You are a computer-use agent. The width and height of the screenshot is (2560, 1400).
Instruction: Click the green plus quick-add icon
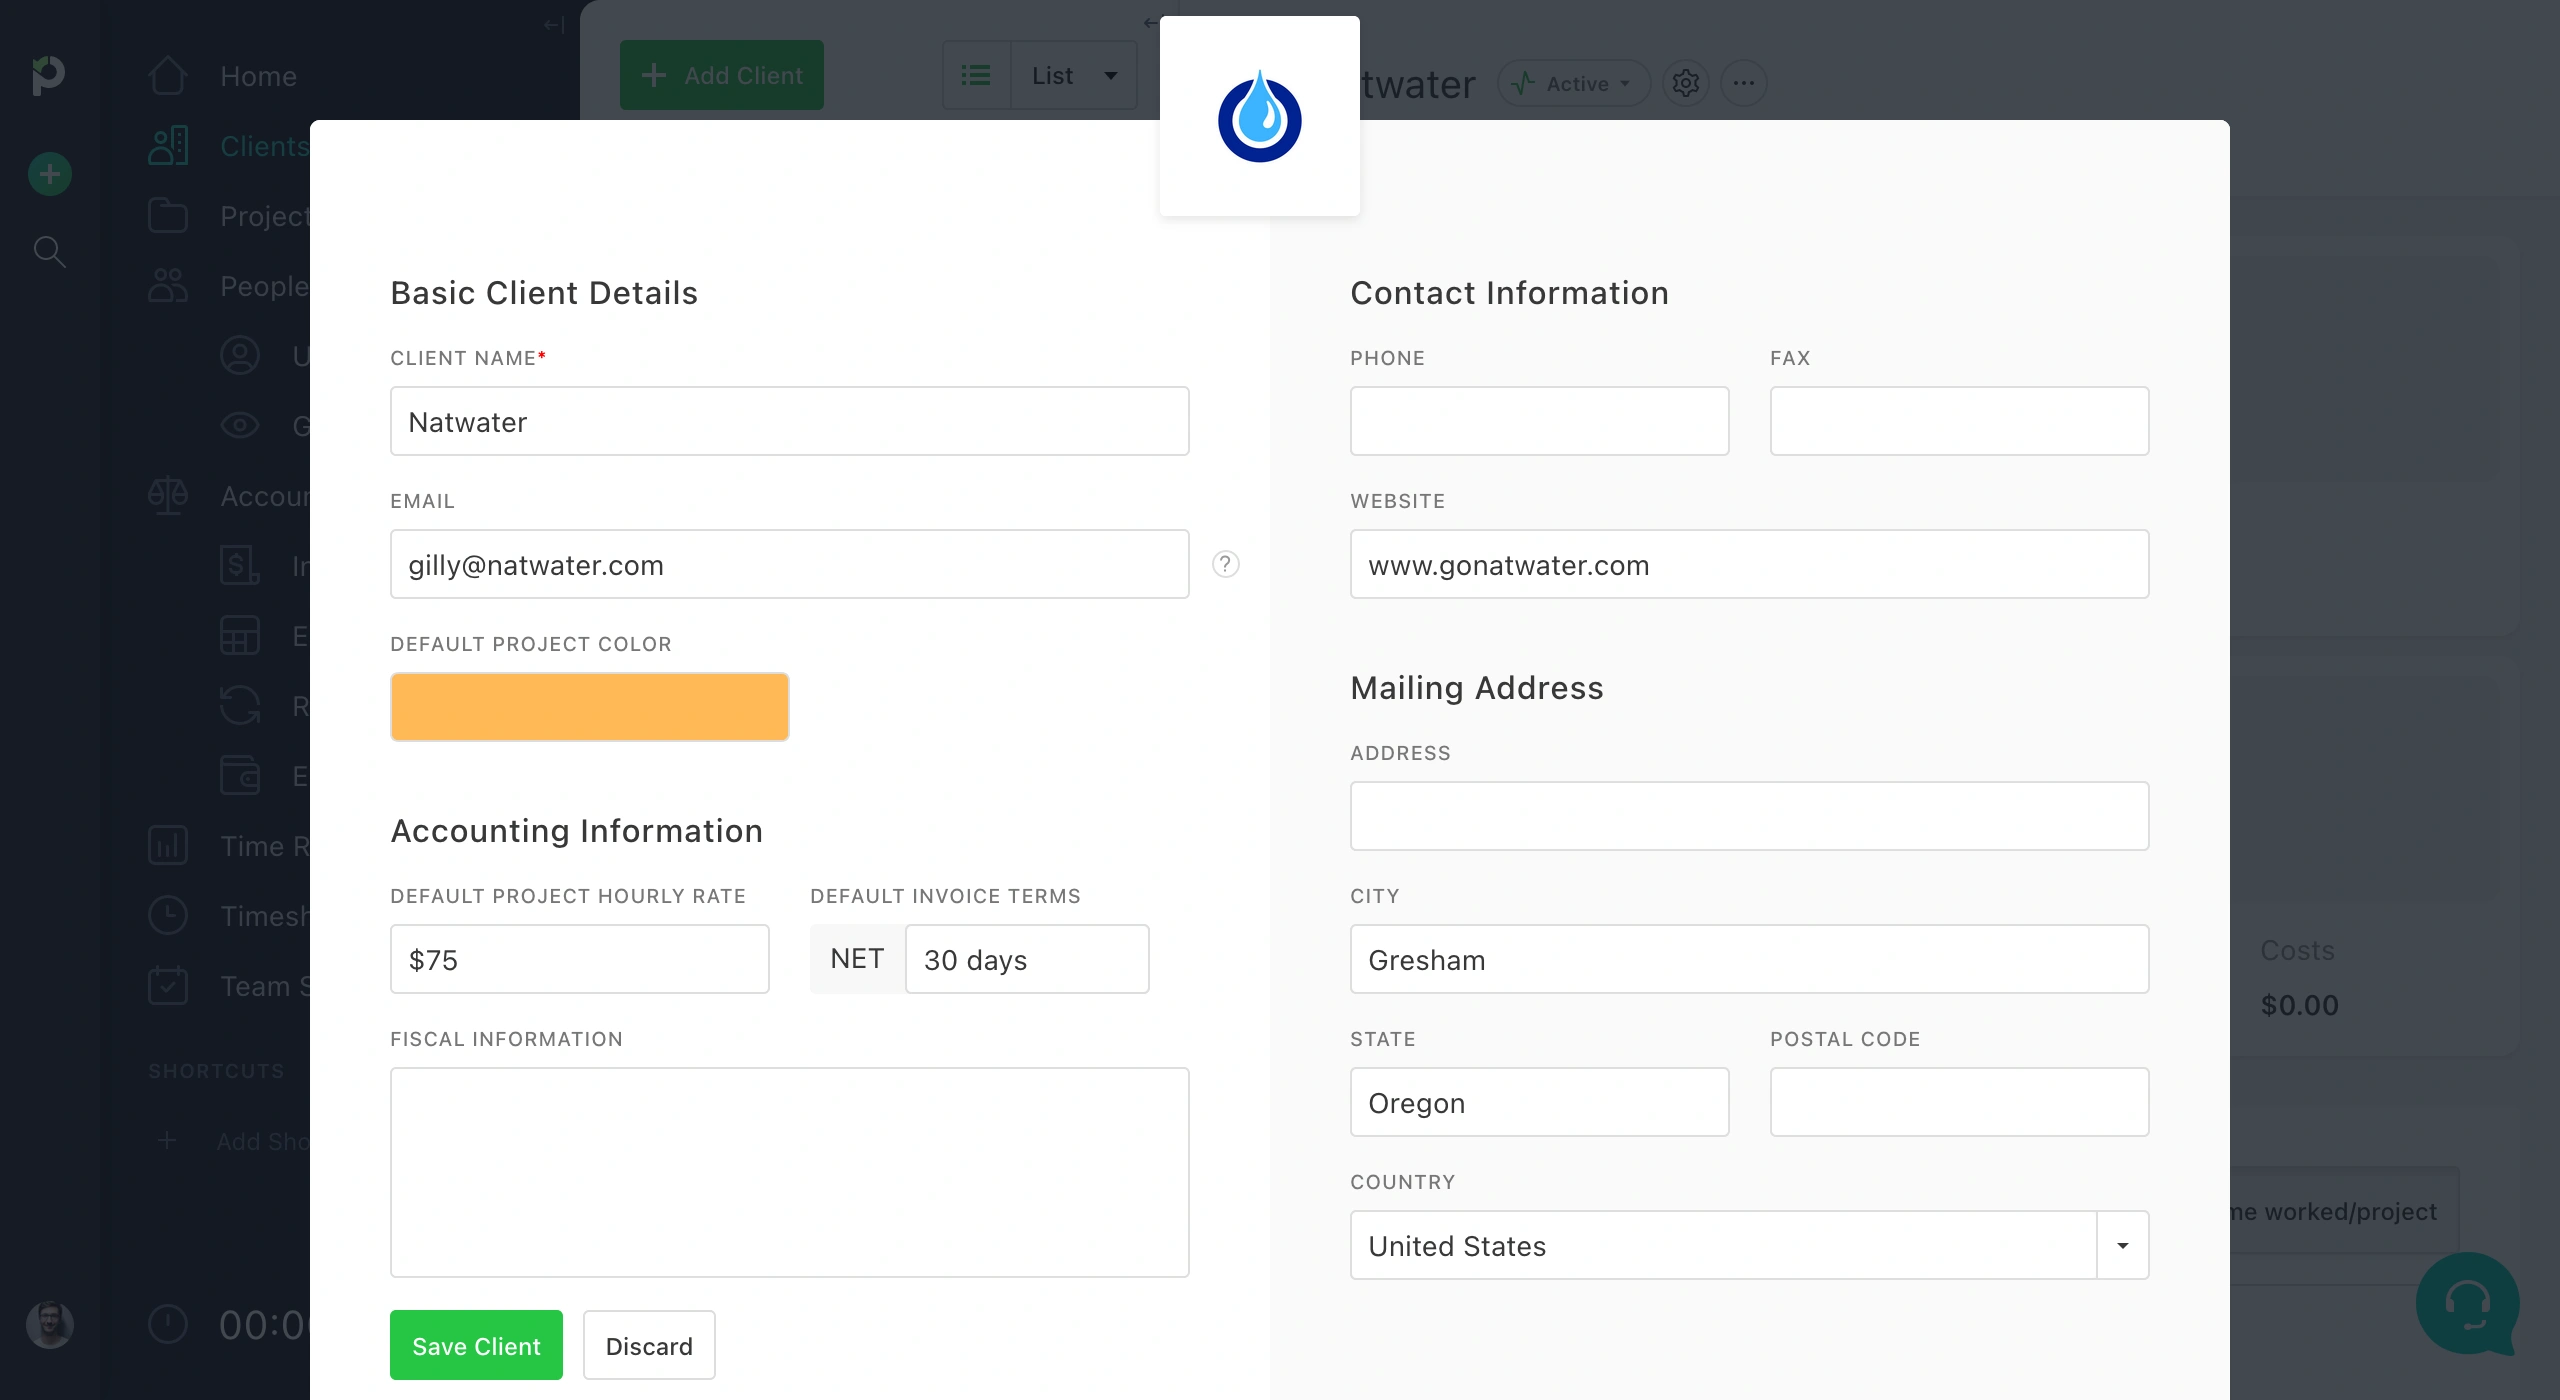(x=49, y=174)
